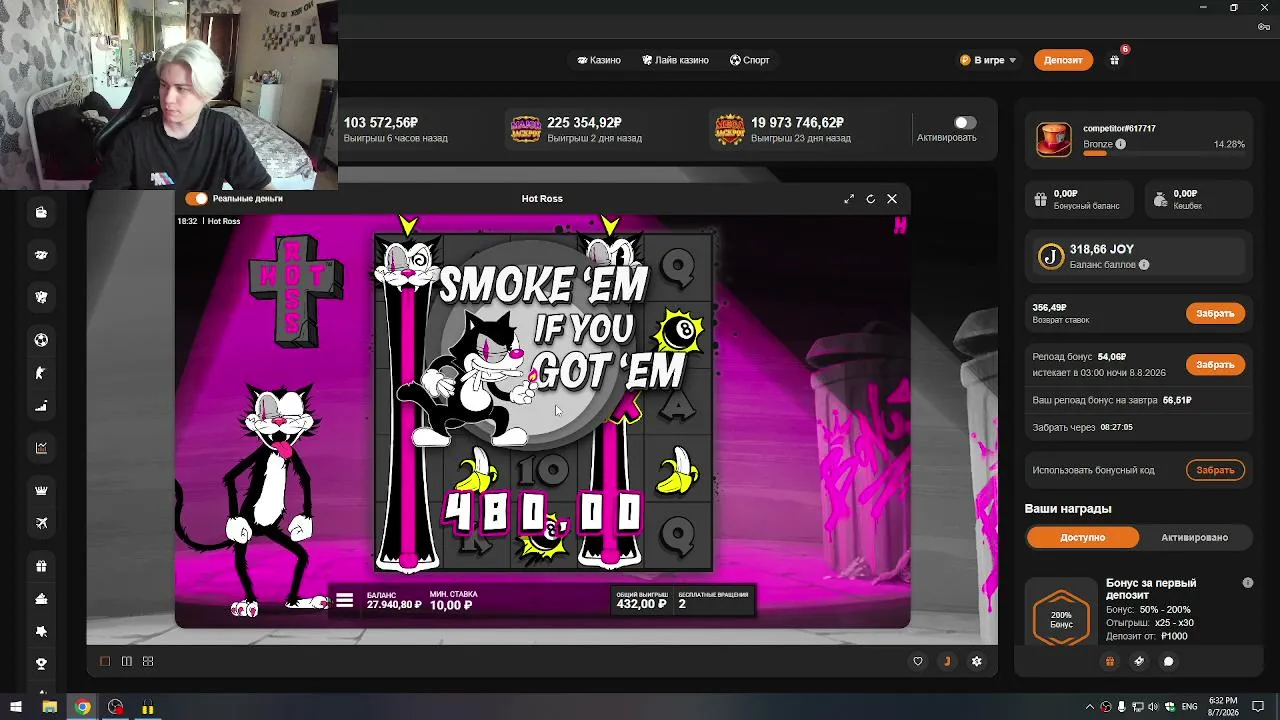Open Google Chrome from the taskbar

(x=82, y=707)
